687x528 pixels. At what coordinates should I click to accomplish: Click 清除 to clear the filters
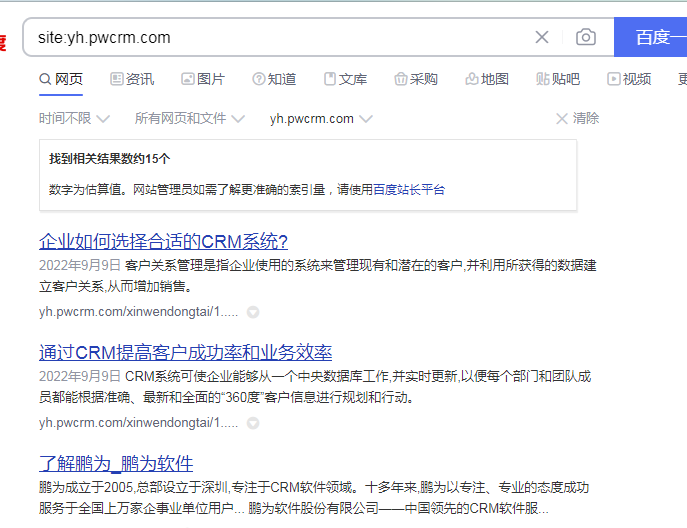577,118
